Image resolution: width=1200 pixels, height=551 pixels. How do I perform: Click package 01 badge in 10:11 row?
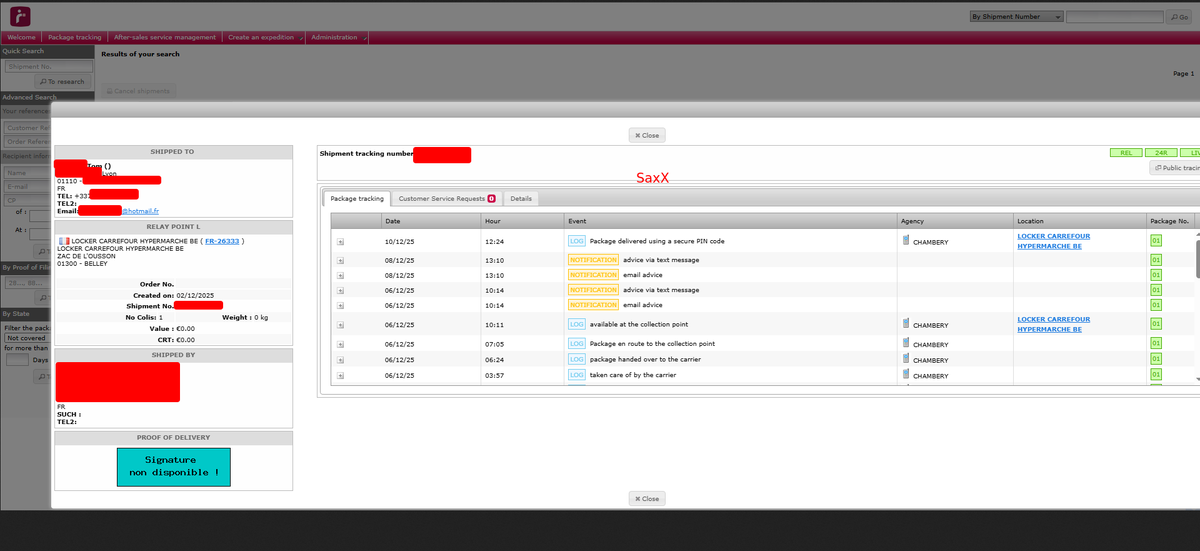[x=1156, y=324]
